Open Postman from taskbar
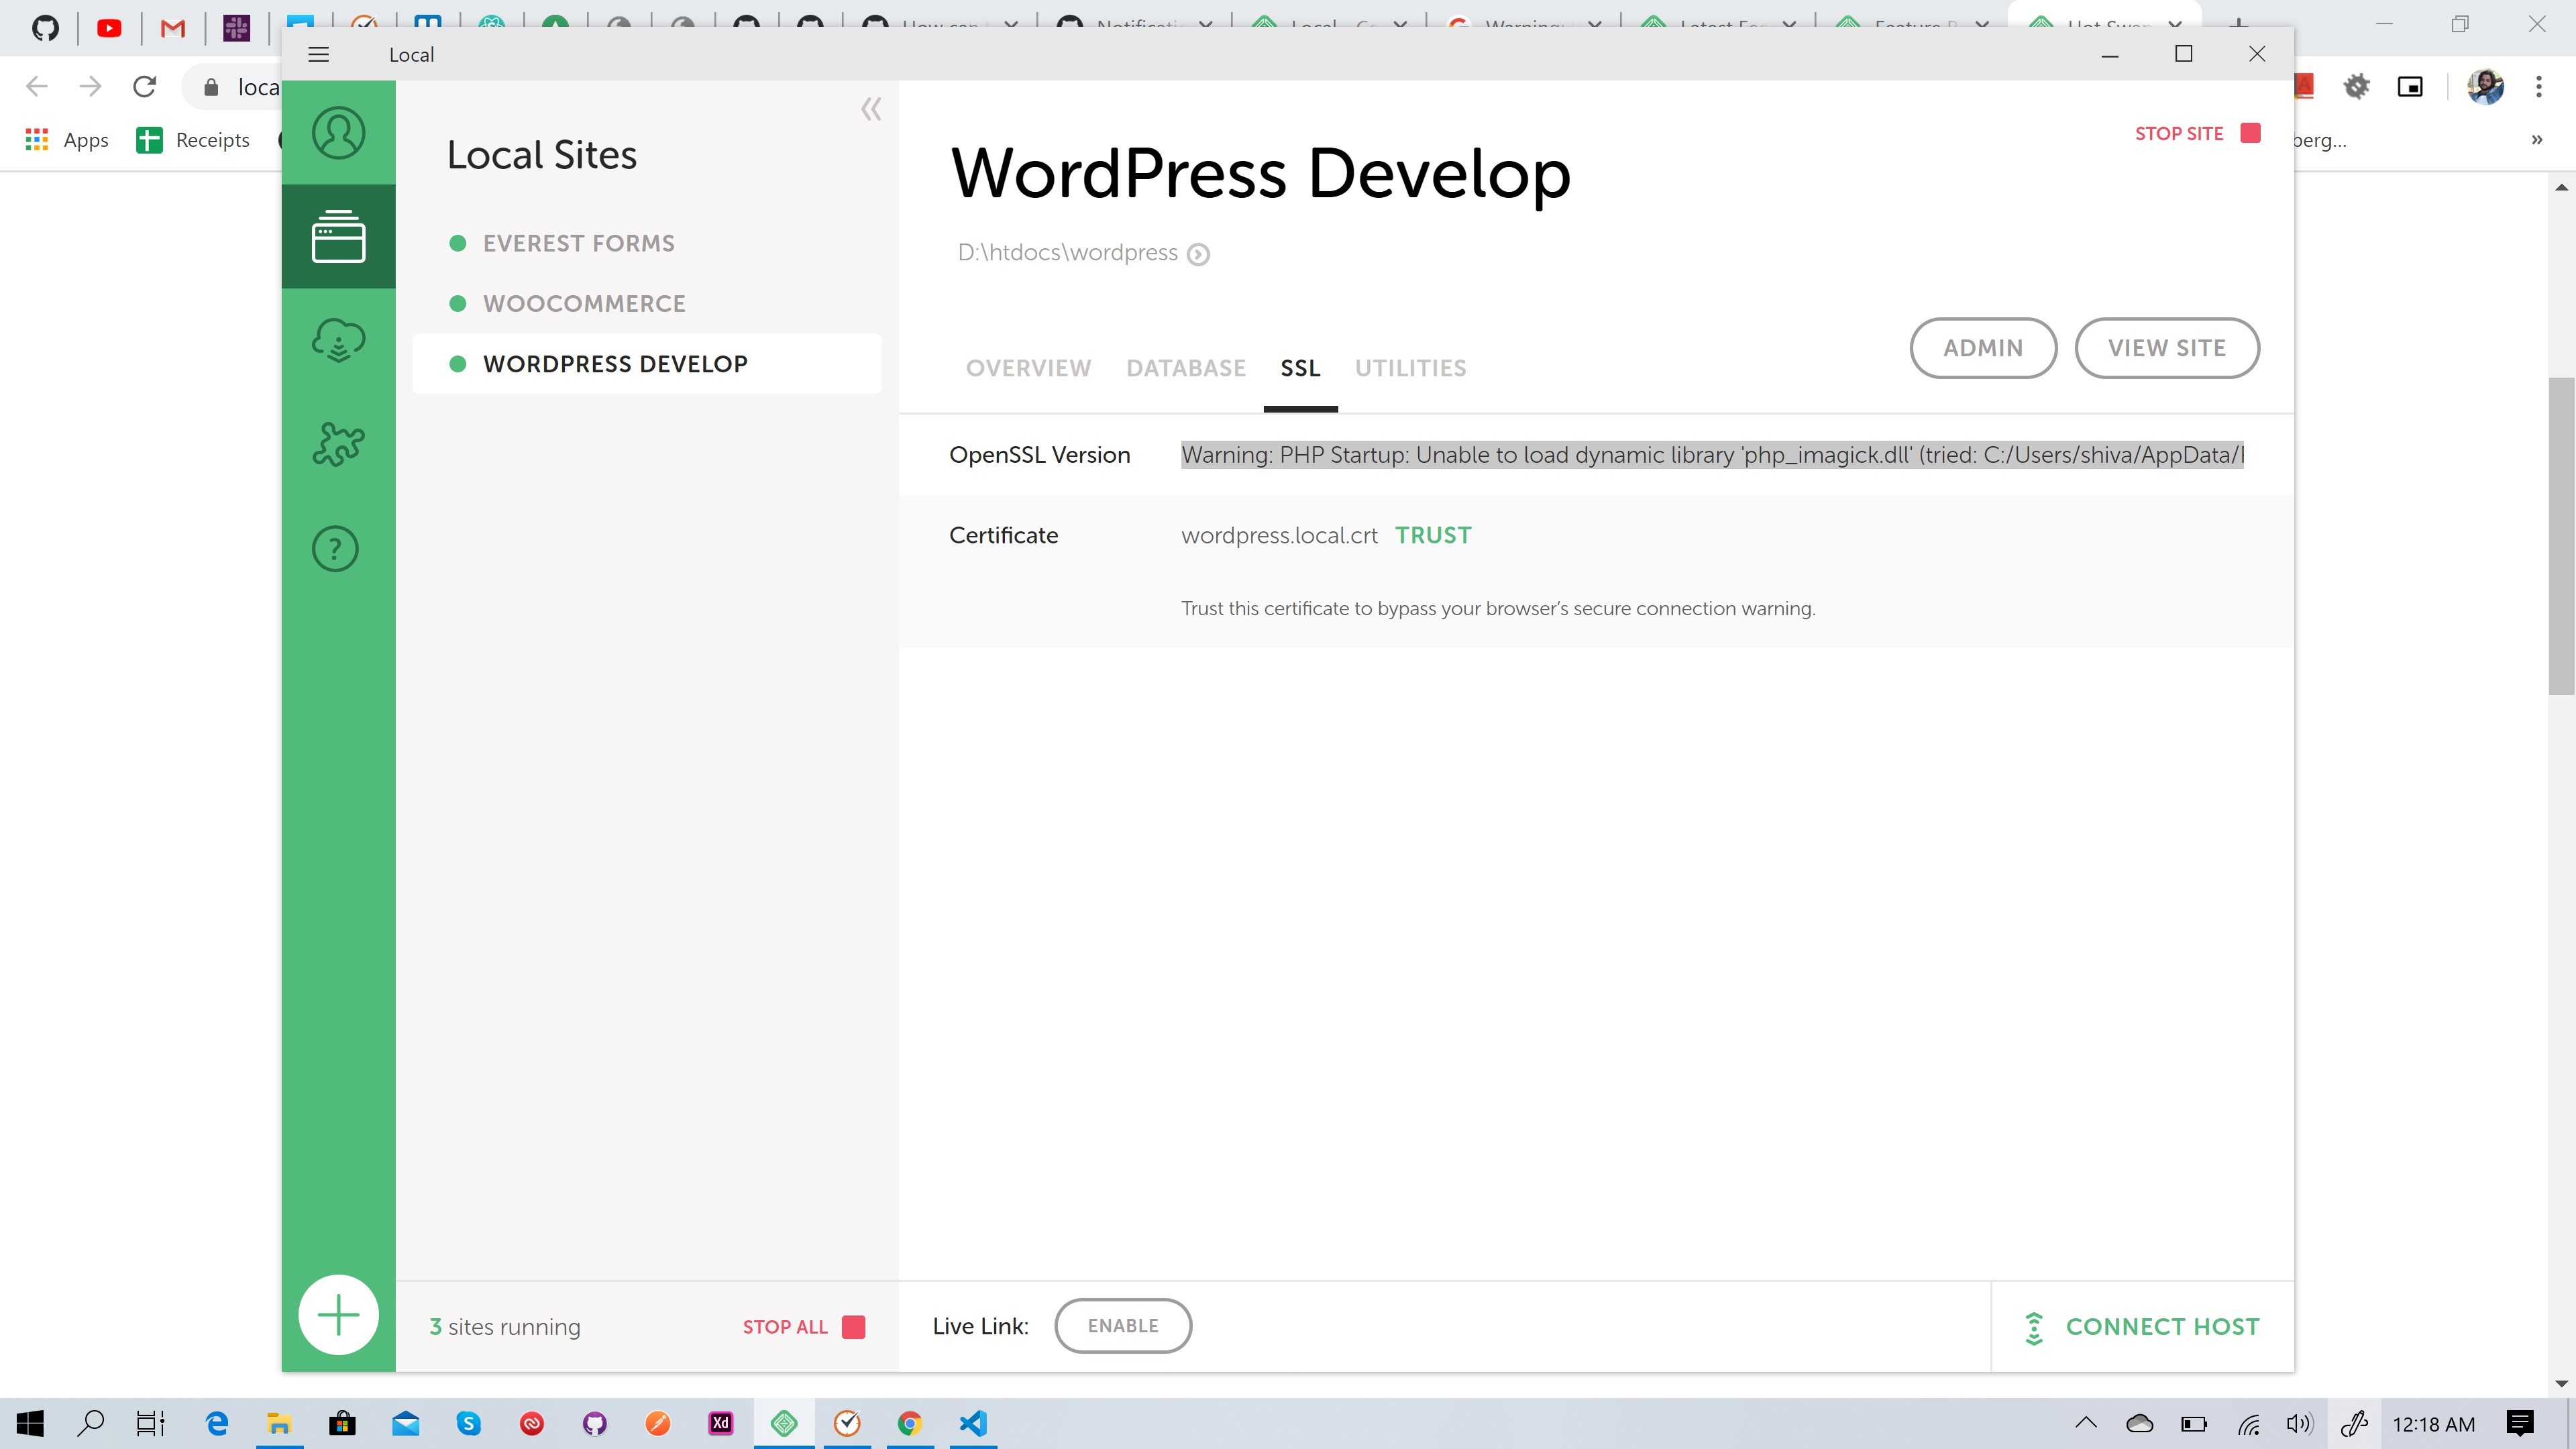Screen dimensions: 2576x1449 658,1423
